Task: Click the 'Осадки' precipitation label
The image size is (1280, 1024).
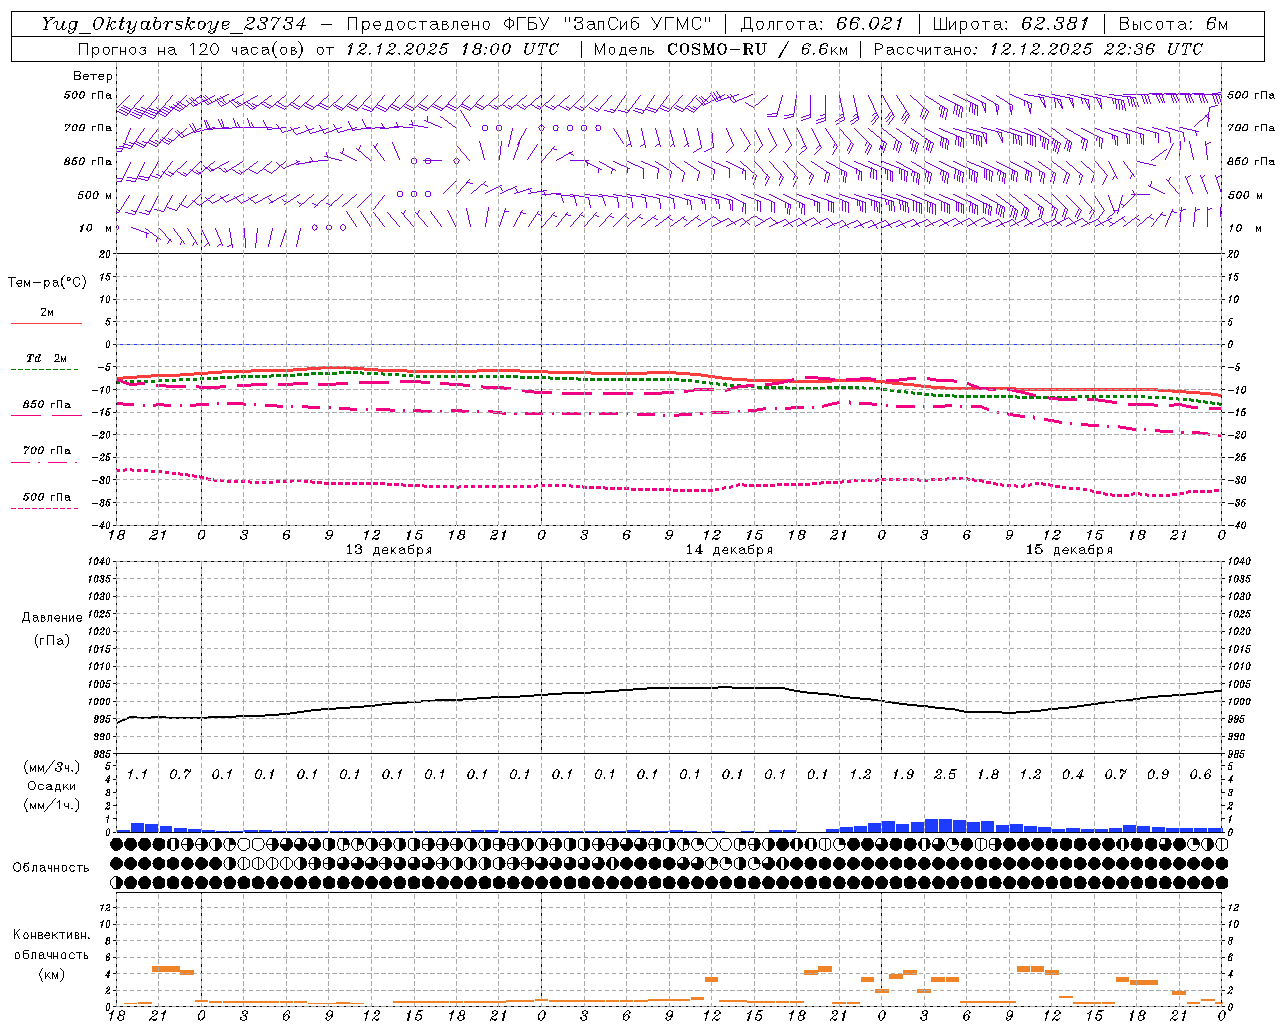Action: (x=52, y=786)
